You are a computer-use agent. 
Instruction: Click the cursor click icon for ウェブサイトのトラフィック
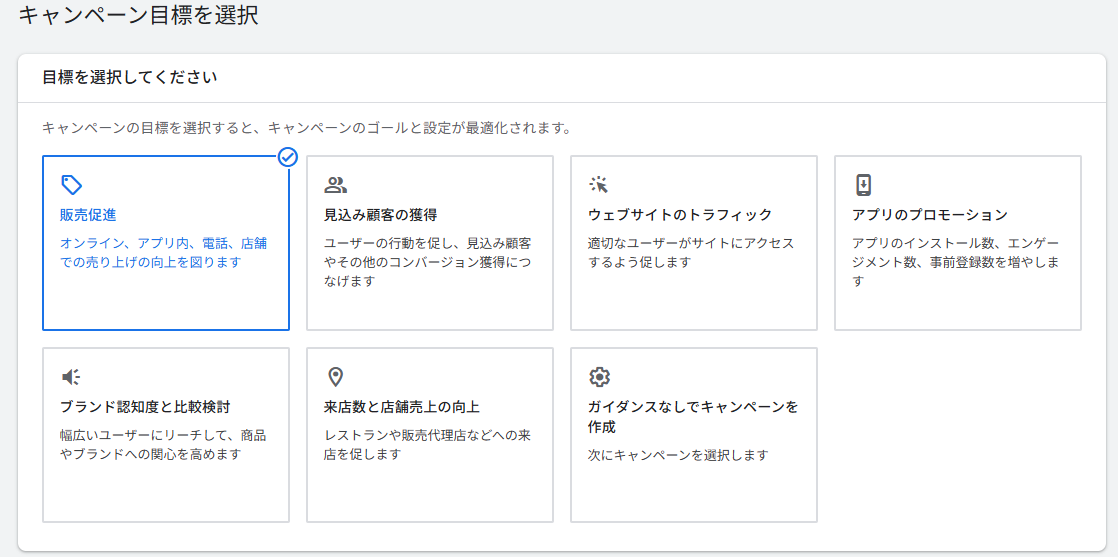tap(599, 185)
